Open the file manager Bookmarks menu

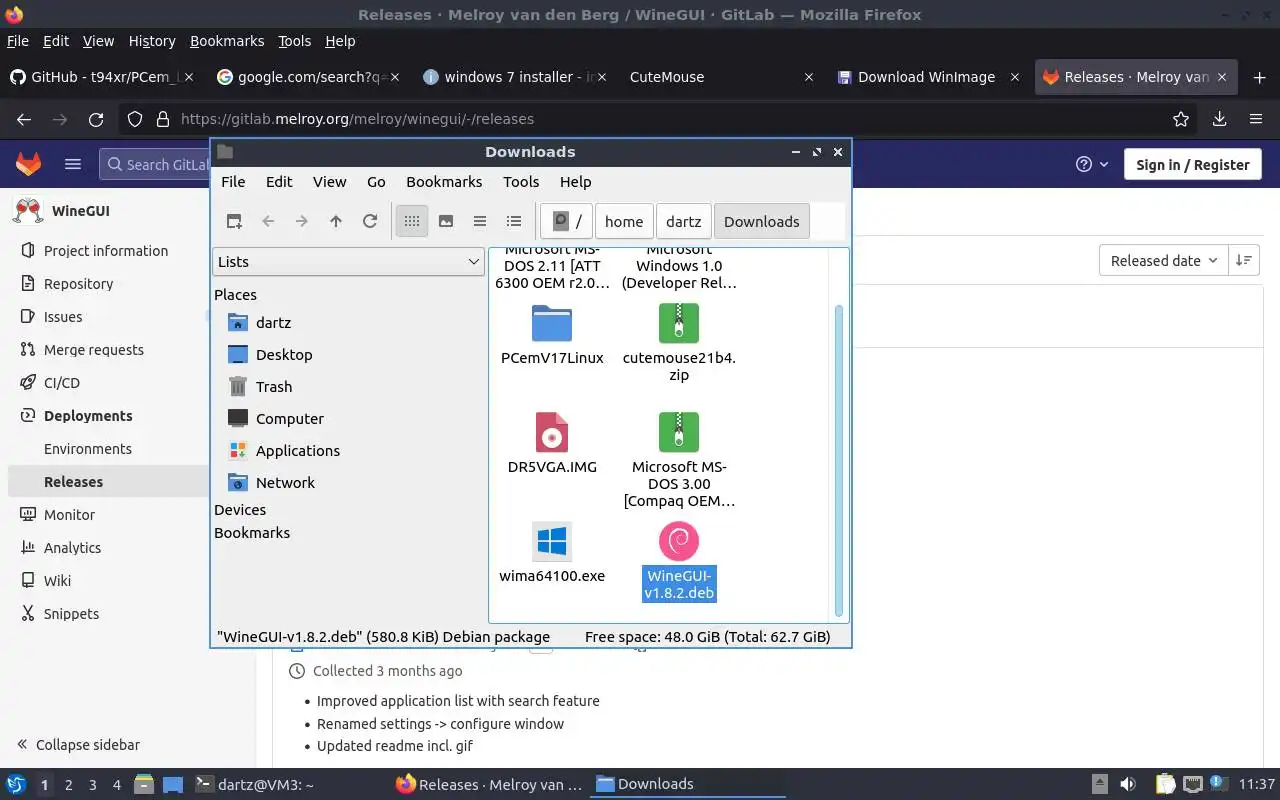444,182
